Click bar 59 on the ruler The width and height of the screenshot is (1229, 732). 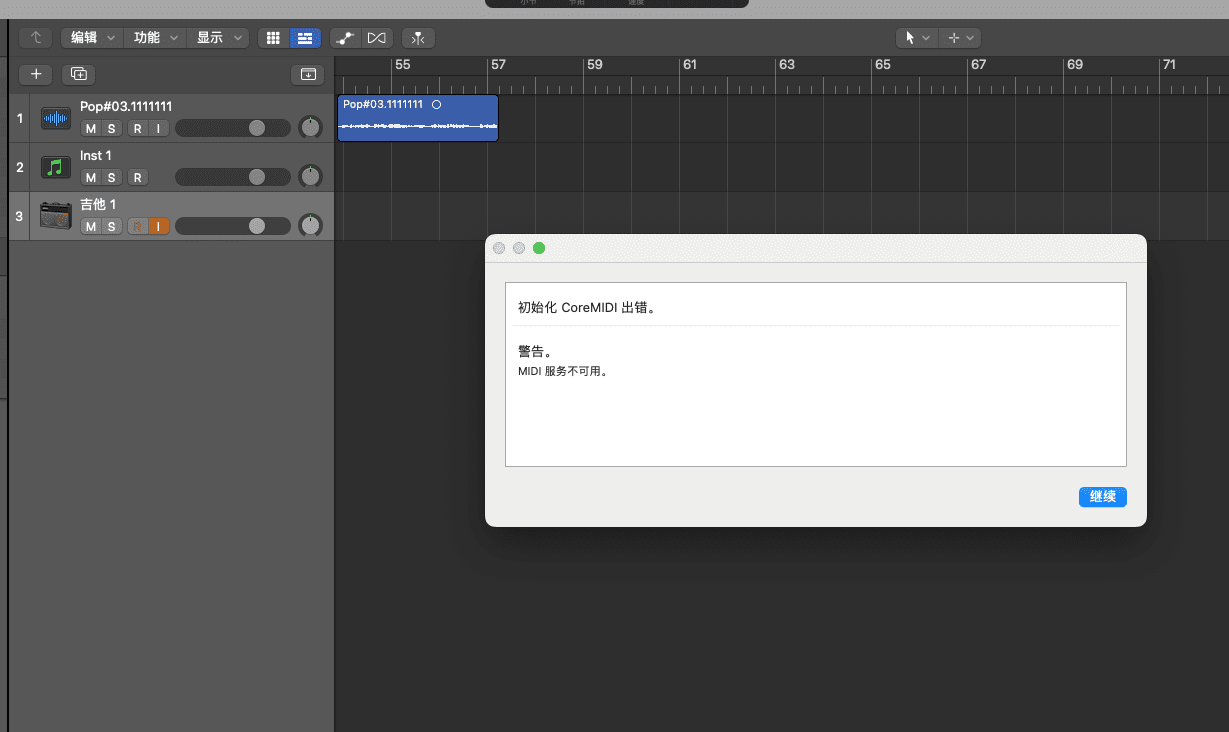[594, 65]
